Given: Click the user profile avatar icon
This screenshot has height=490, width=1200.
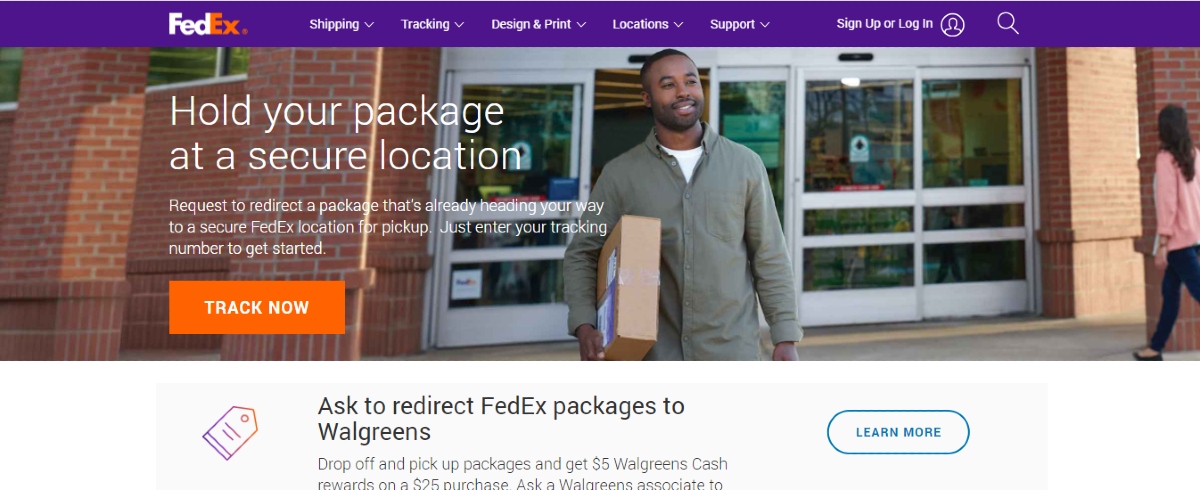Looking at the screenshot, I should [953, 24].
